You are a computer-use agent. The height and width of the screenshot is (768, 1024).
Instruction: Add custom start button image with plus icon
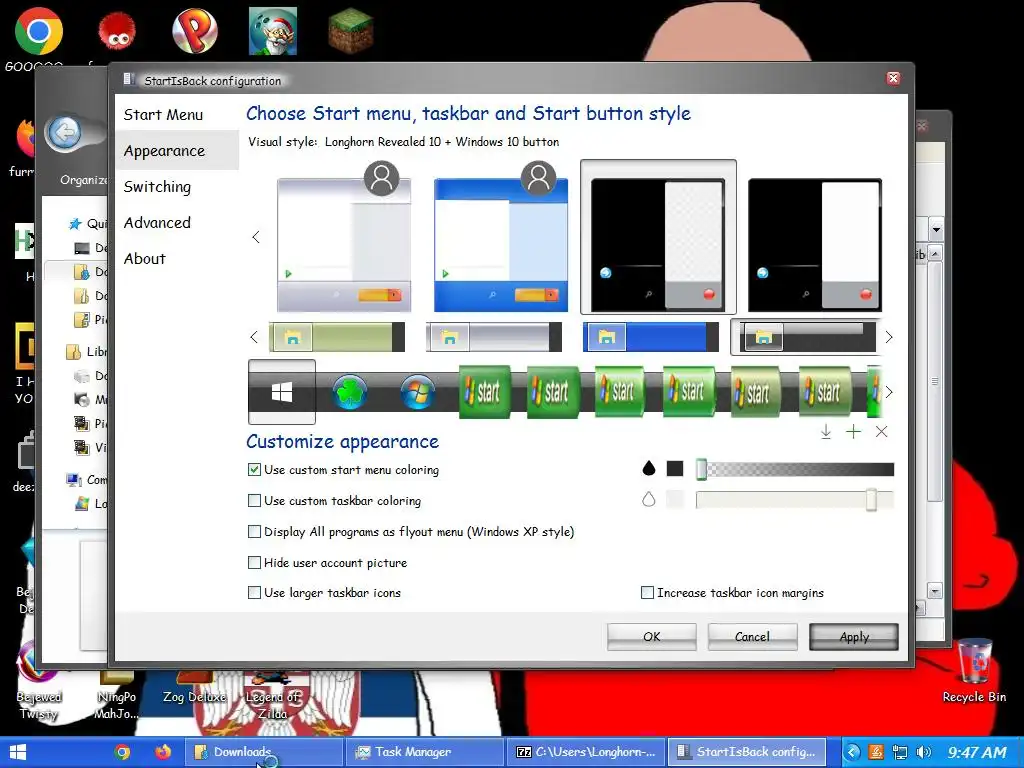853,432
